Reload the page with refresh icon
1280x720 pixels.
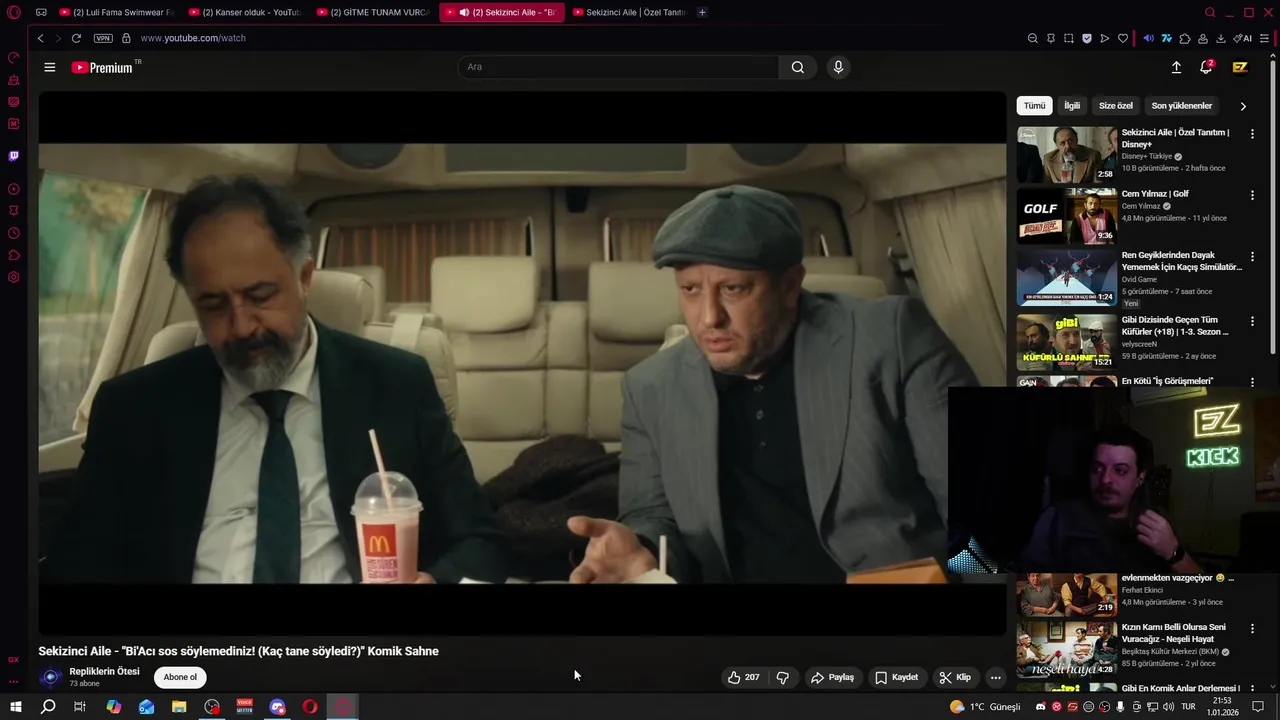(x=76, y=38)
